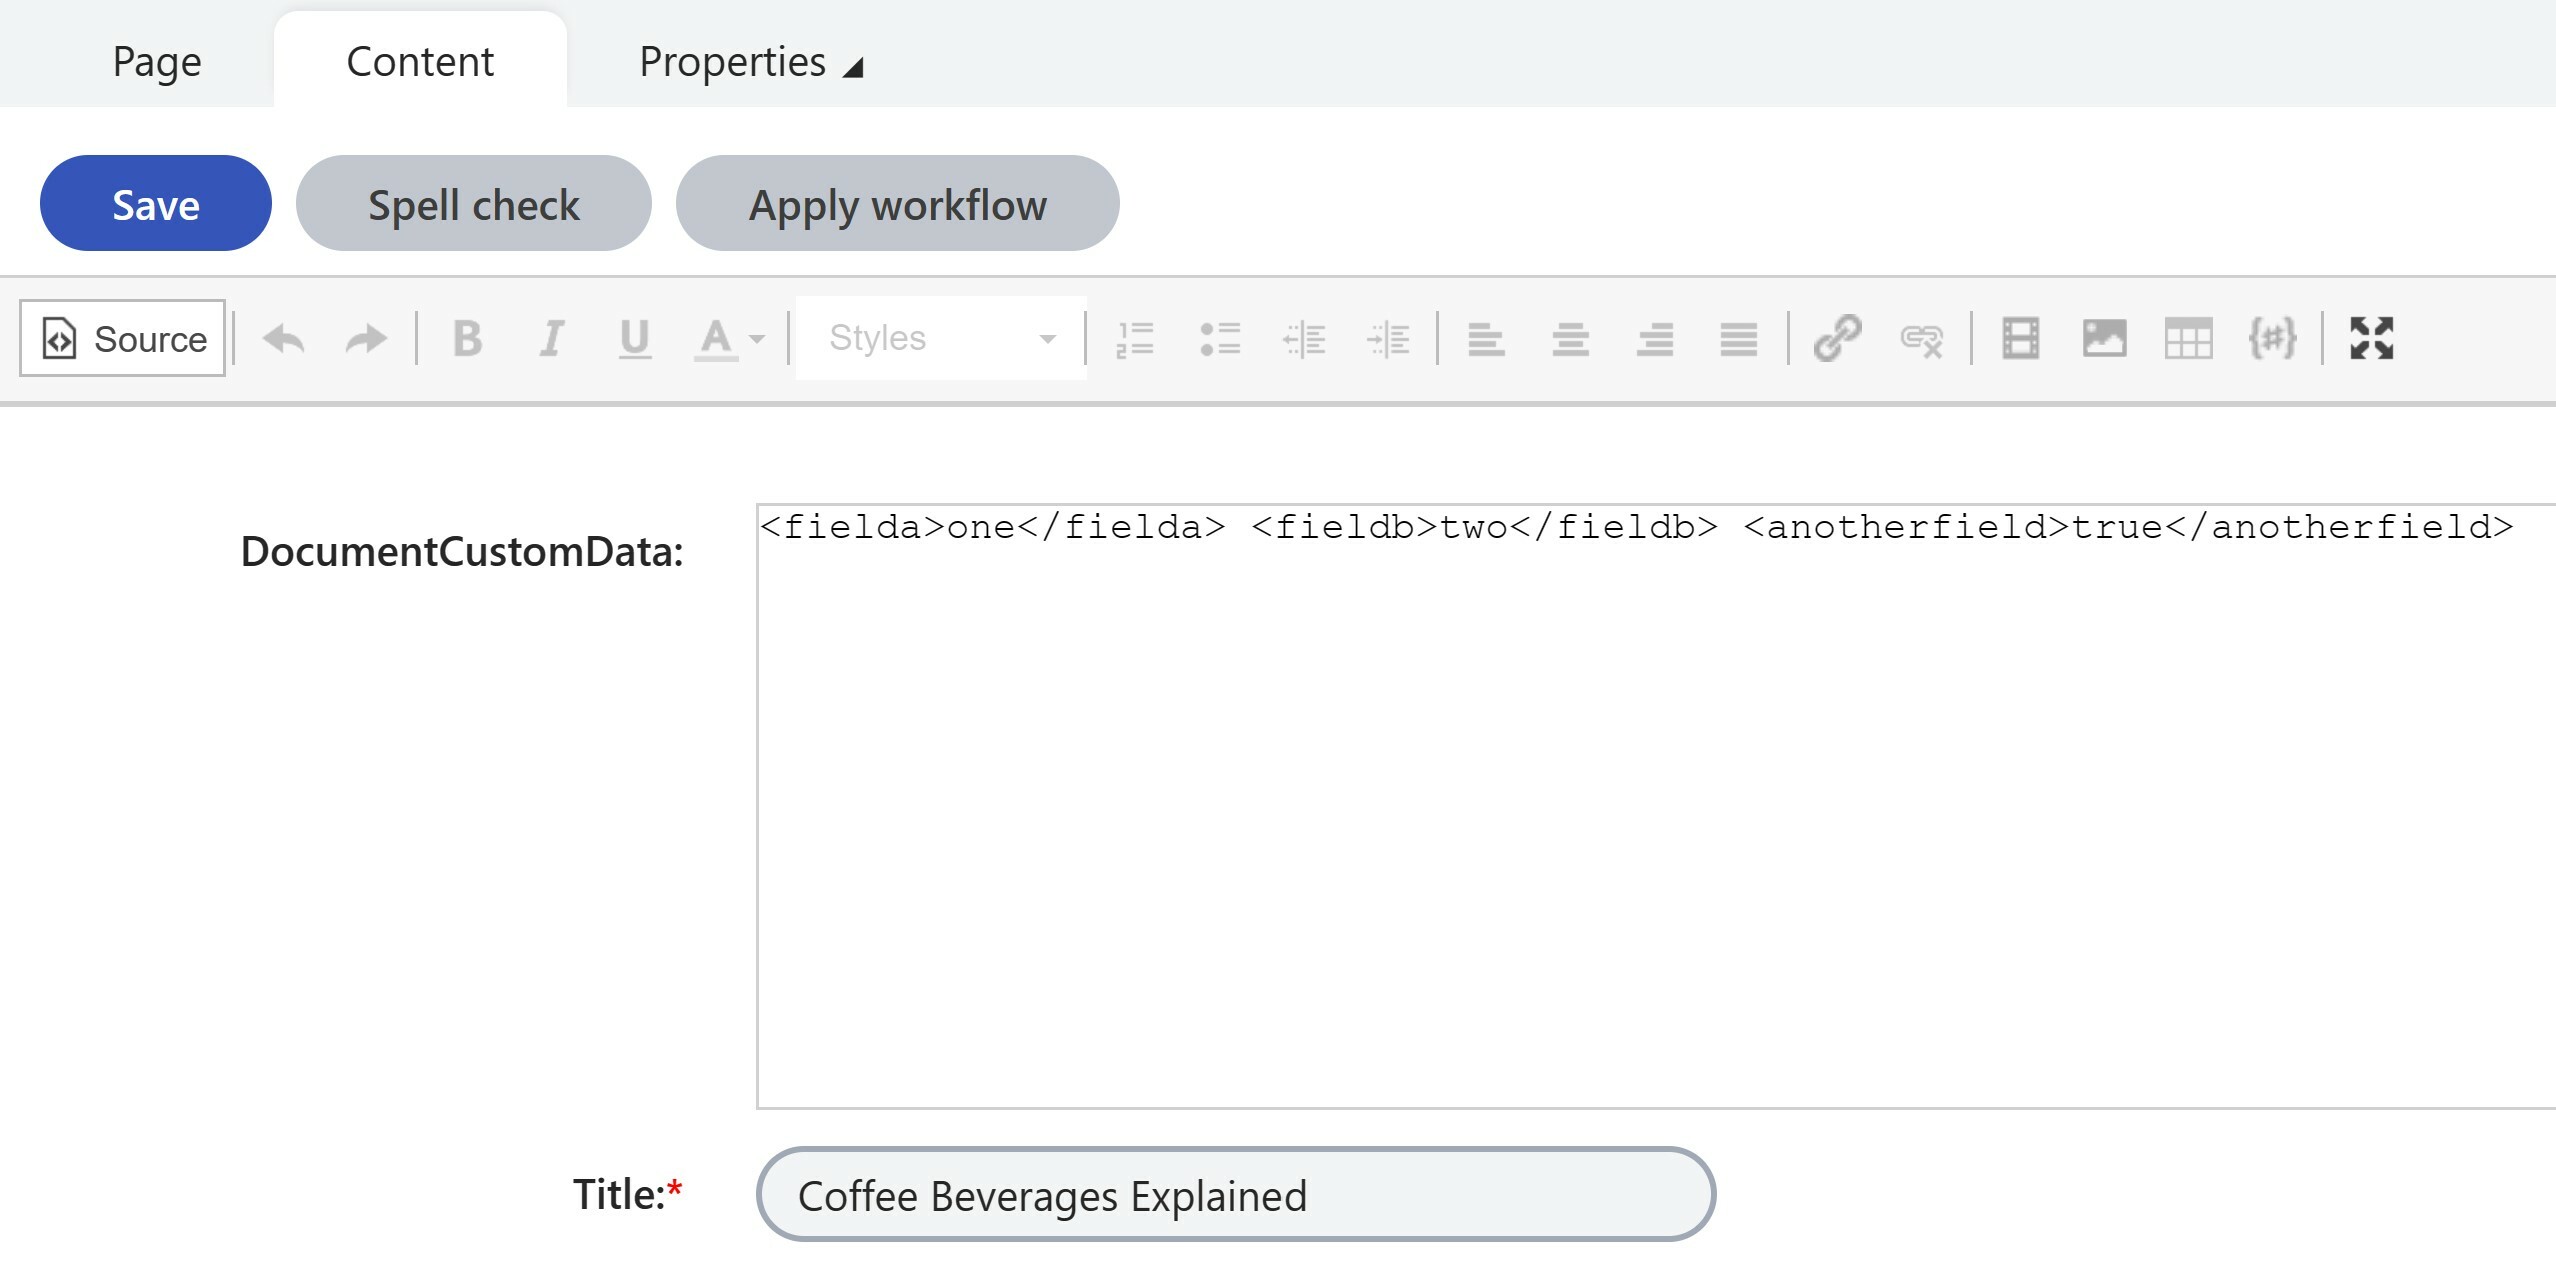Switch to the Content tab

(420, 62)
